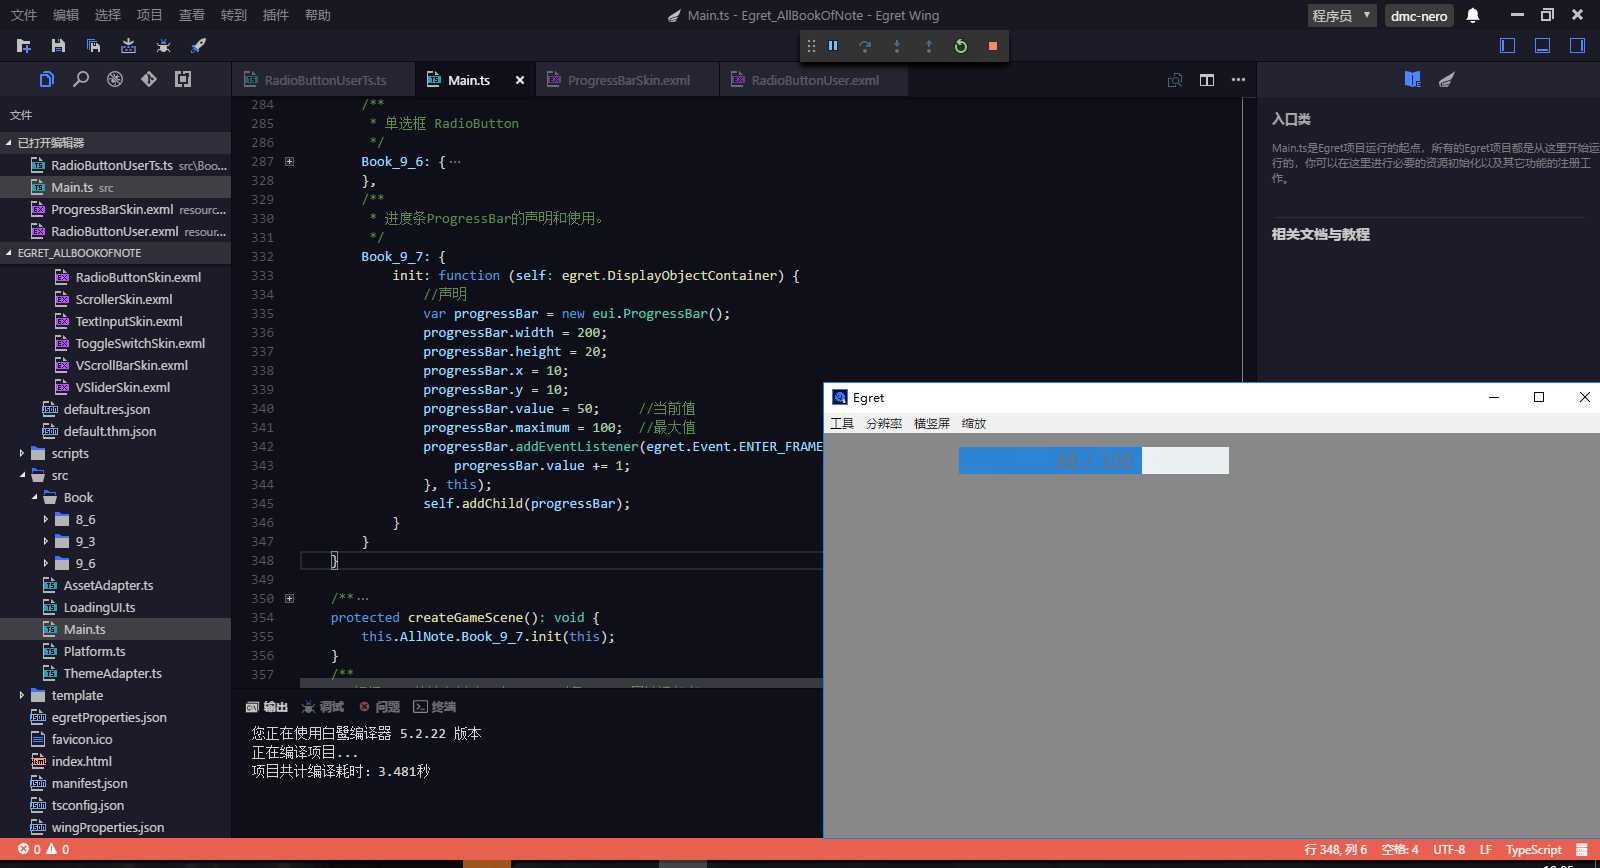This screenshot has height=868, width=1600.
Task: Open the 程序员 role dropdown
Action: (x=1342, y=15)
